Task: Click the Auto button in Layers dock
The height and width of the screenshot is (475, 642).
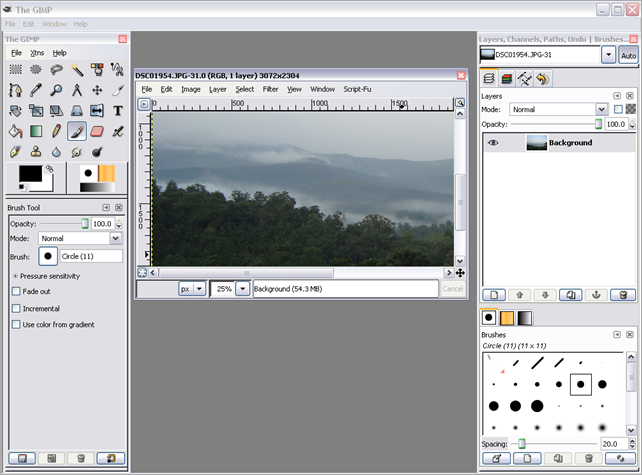Action: click(628, 55)
